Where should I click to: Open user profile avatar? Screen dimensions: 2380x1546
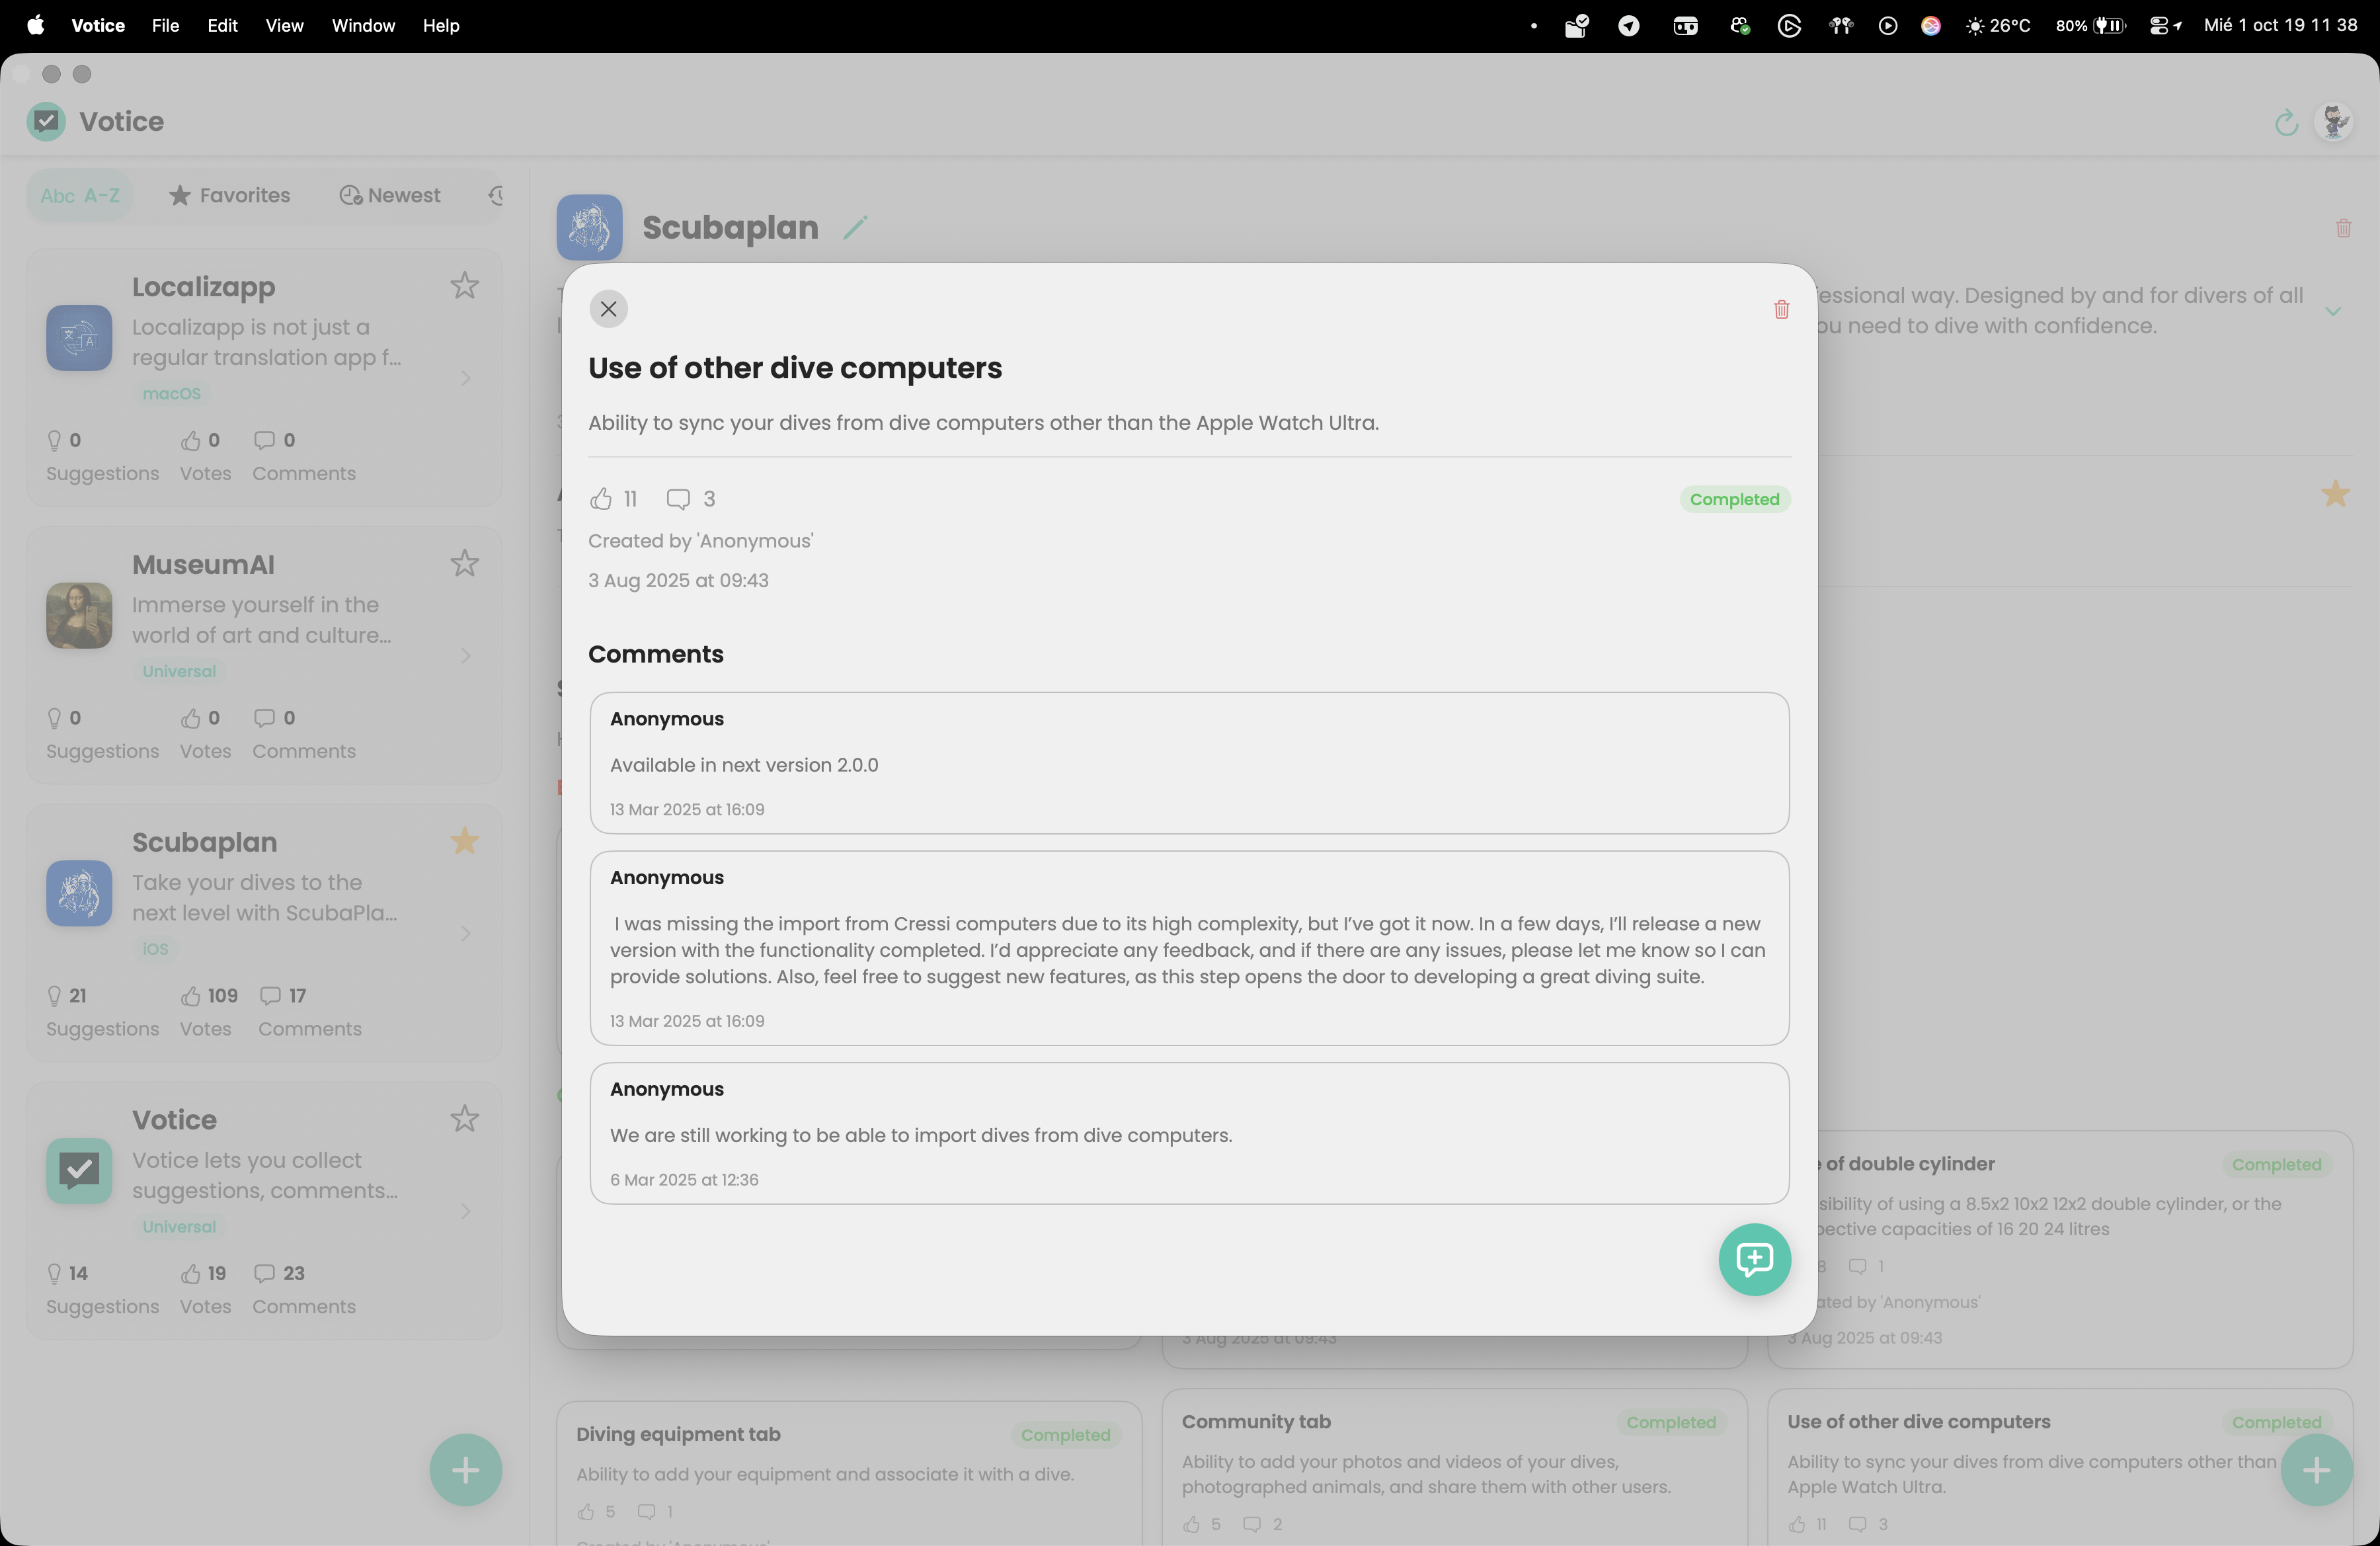coord(2334,122)
